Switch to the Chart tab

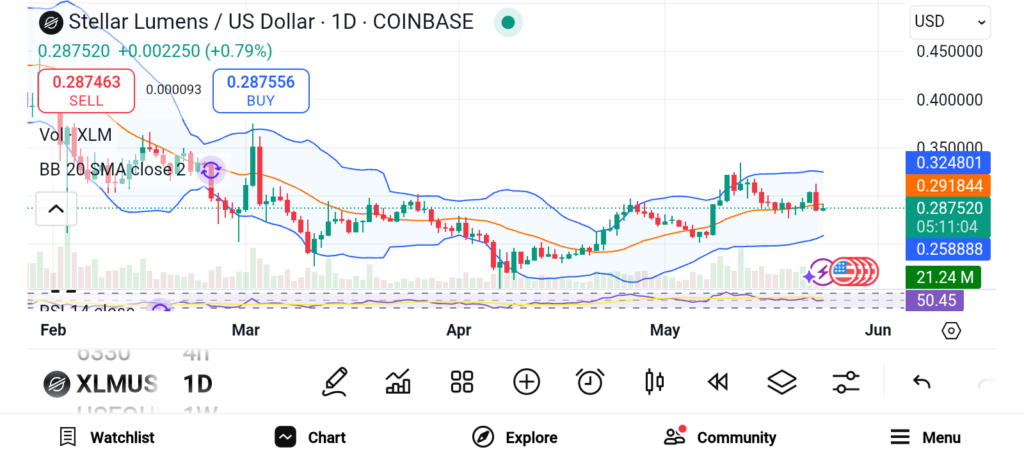pyautogui.click(x=310, y=437)
